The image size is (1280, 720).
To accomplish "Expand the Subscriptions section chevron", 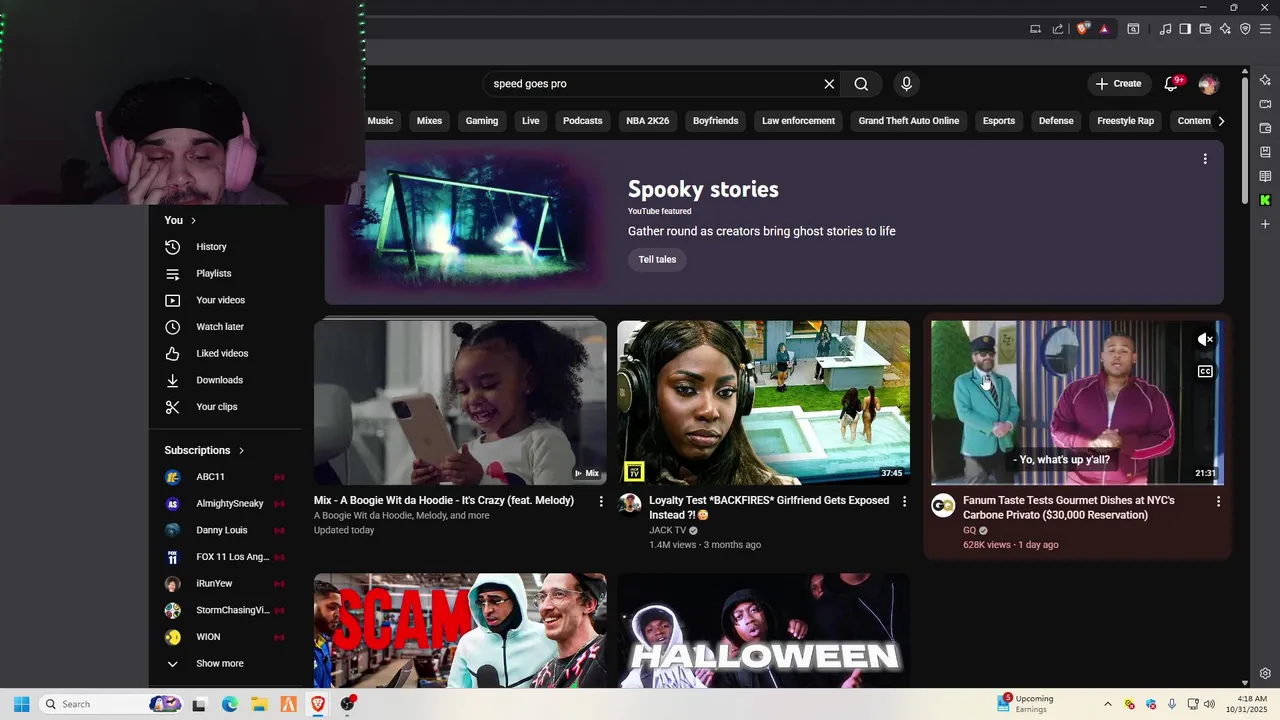I will (x=241, y=450).
